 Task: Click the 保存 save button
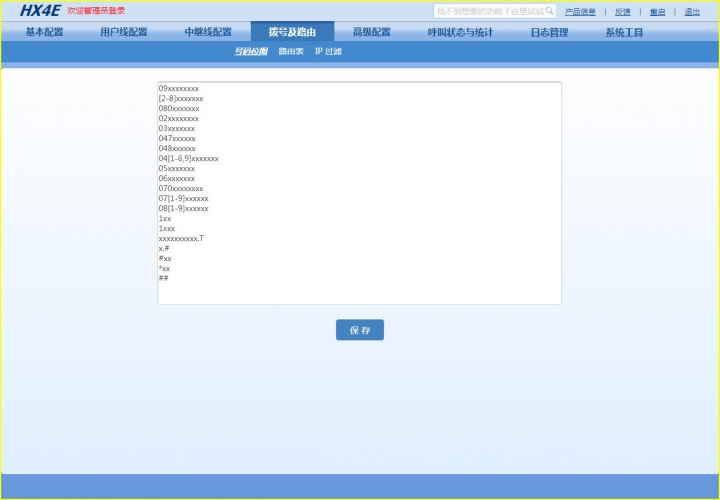pos(360,330)
